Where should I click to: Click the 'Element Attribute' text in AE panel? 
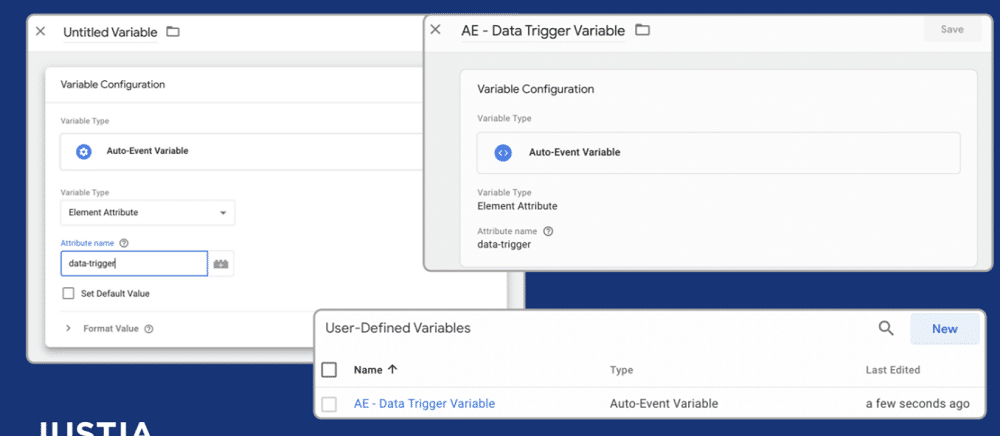coord(517,206)
